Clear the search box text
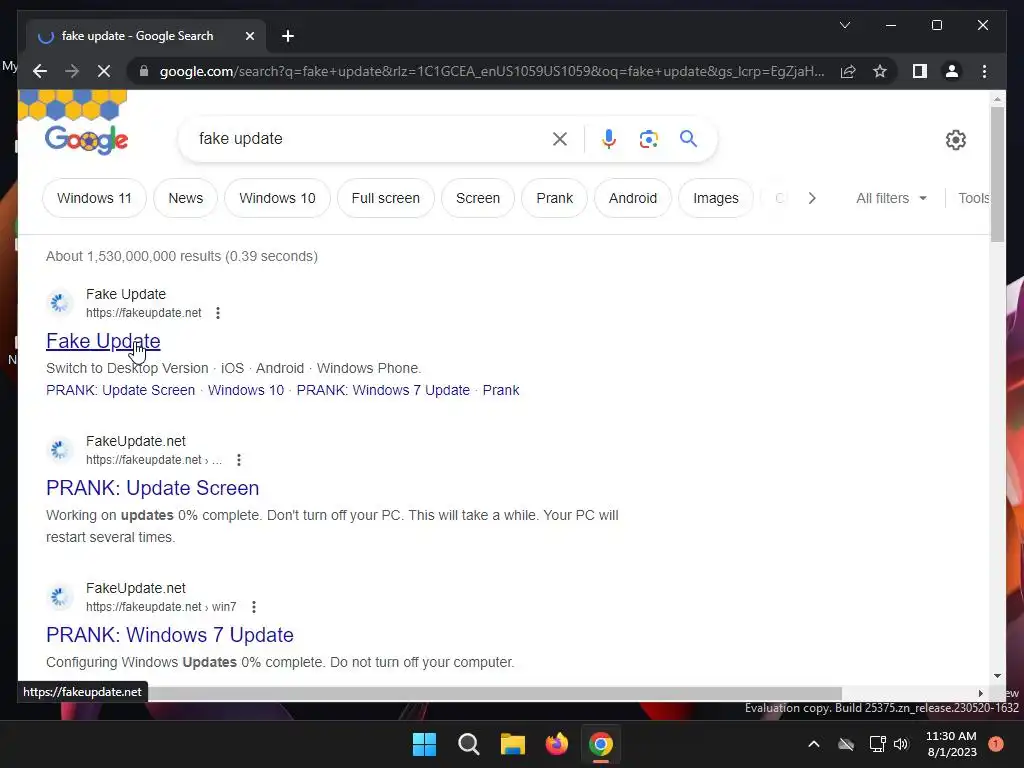 coord(560,138)
